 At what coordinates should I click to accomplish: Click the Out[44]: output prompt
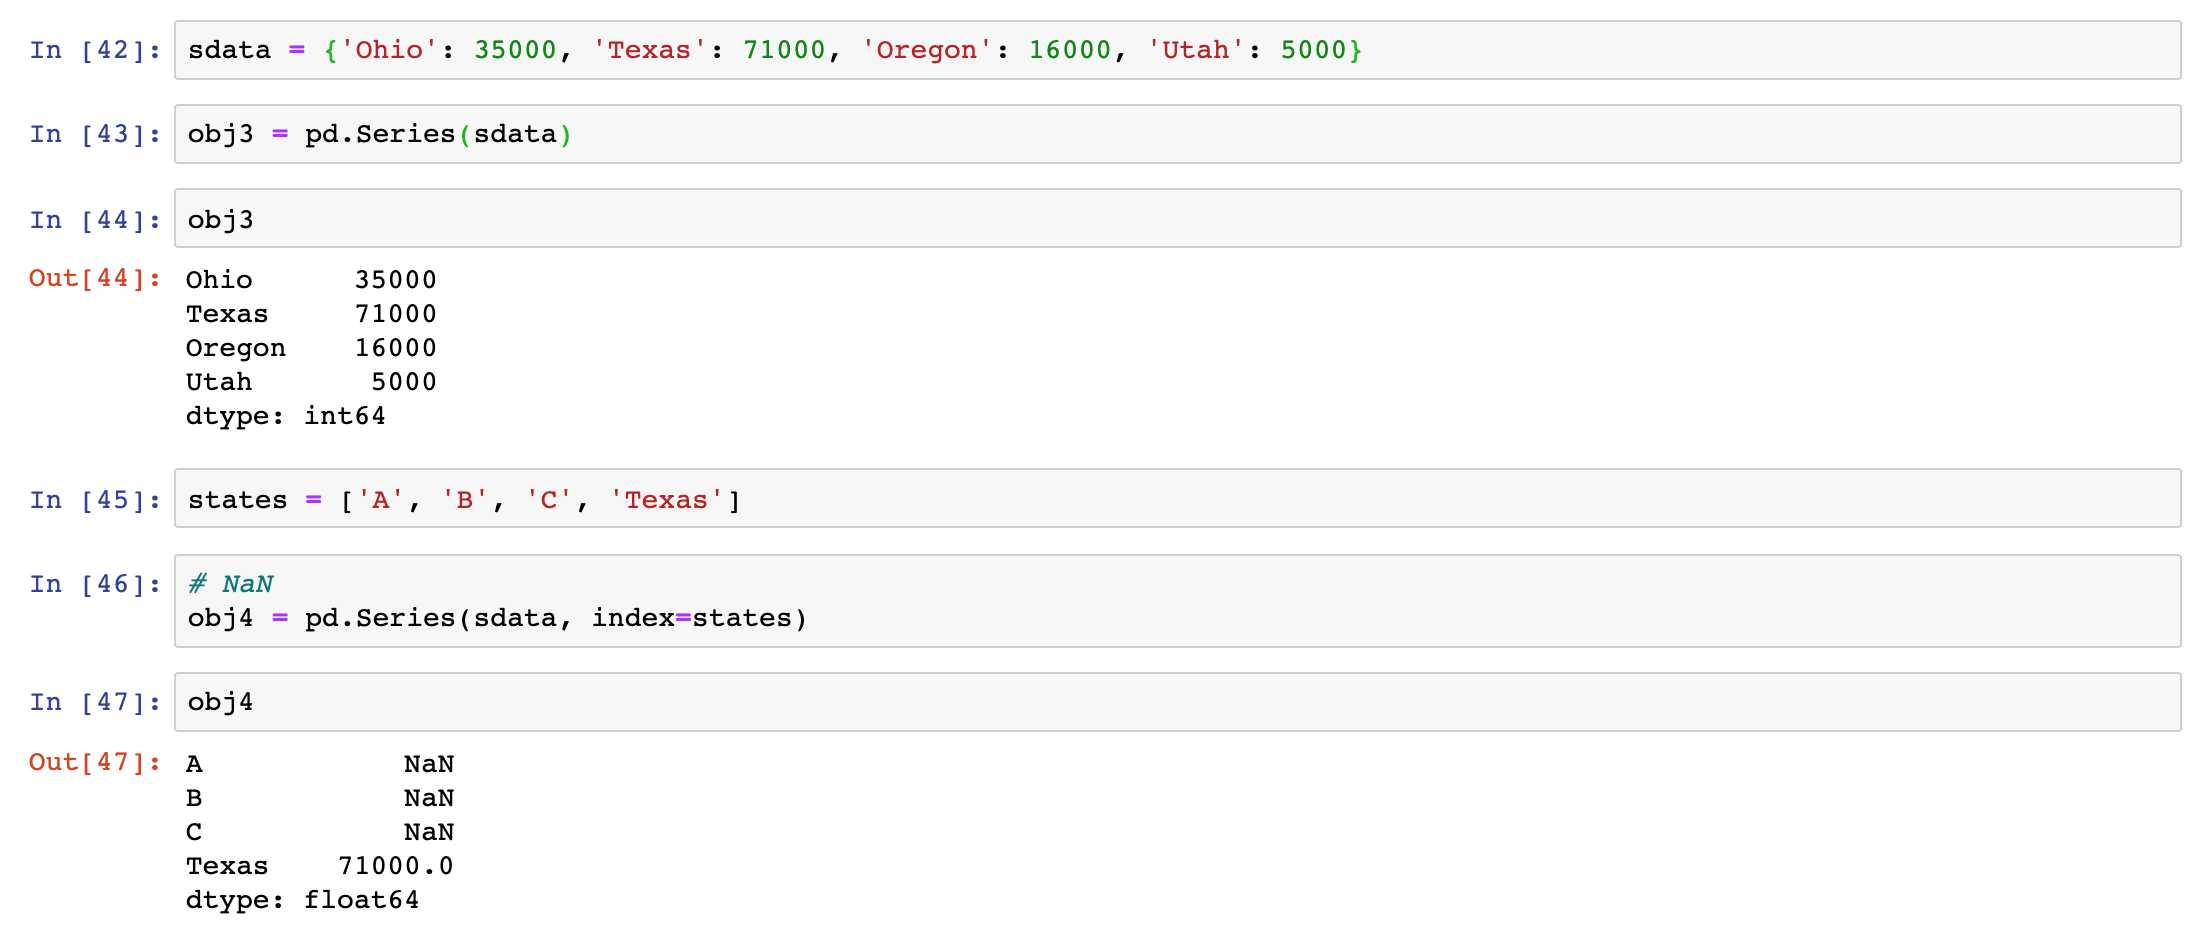[95, 278]
